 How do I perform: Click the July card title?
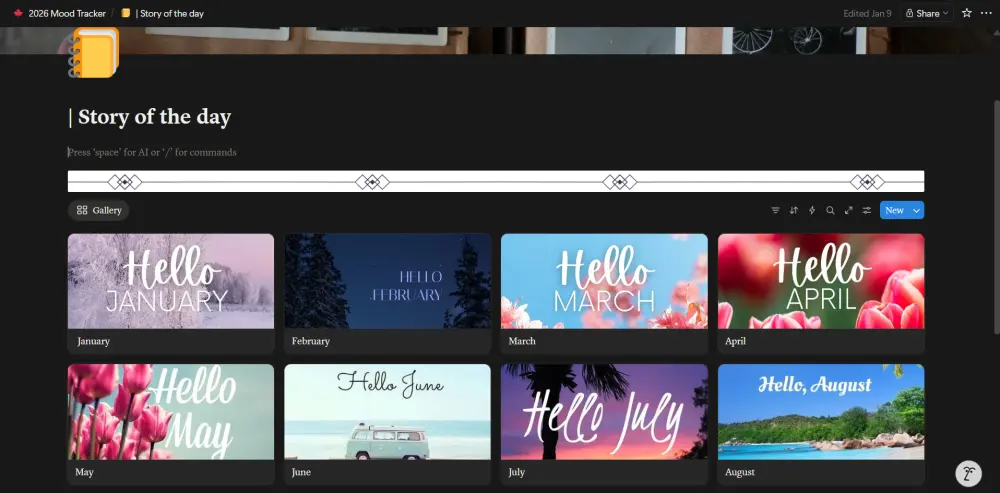[517, 473]
